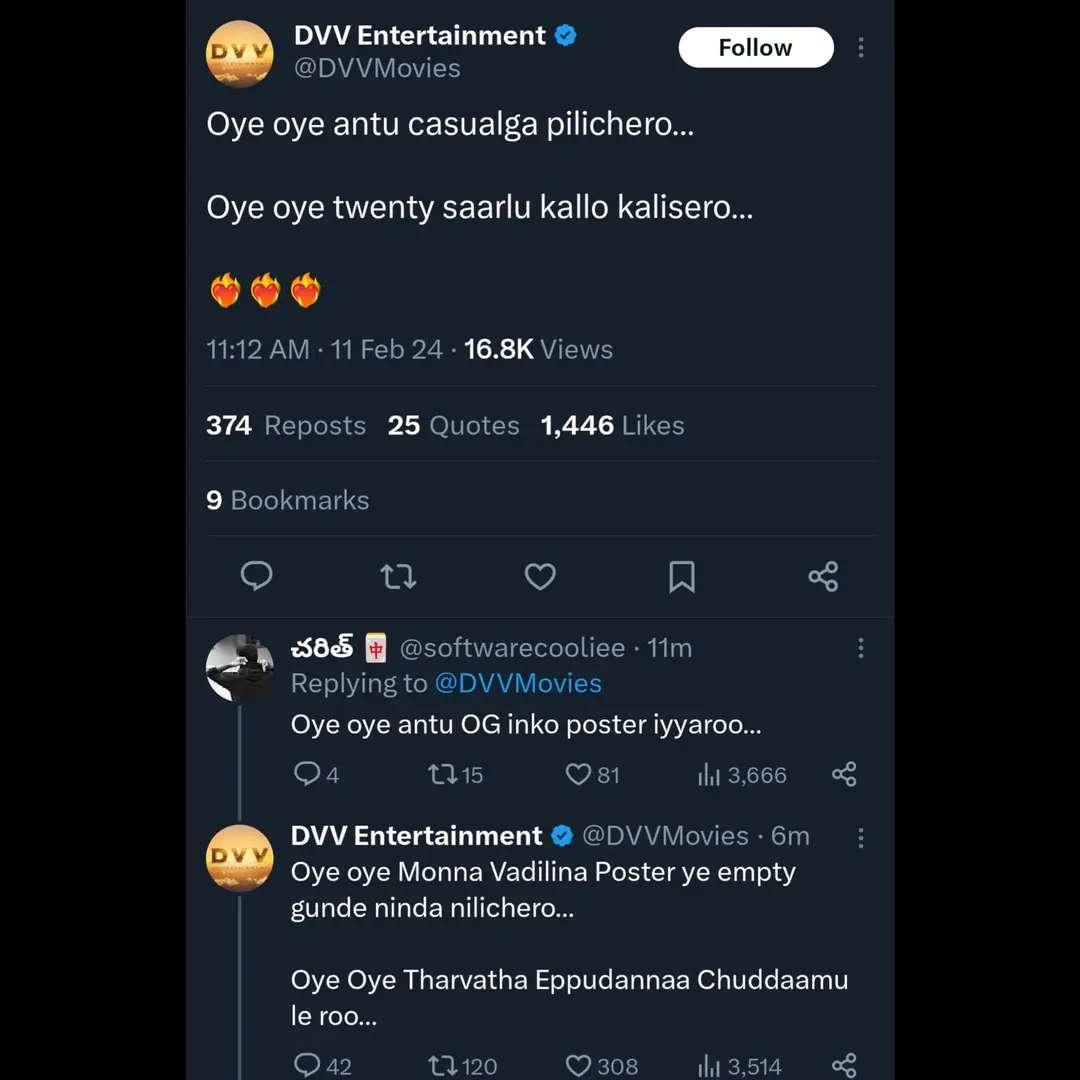Viewport: 1080px width, 1080px height.
Task: Repost DVV's reply with 120 reposts
Action: tap(442, 1066)
